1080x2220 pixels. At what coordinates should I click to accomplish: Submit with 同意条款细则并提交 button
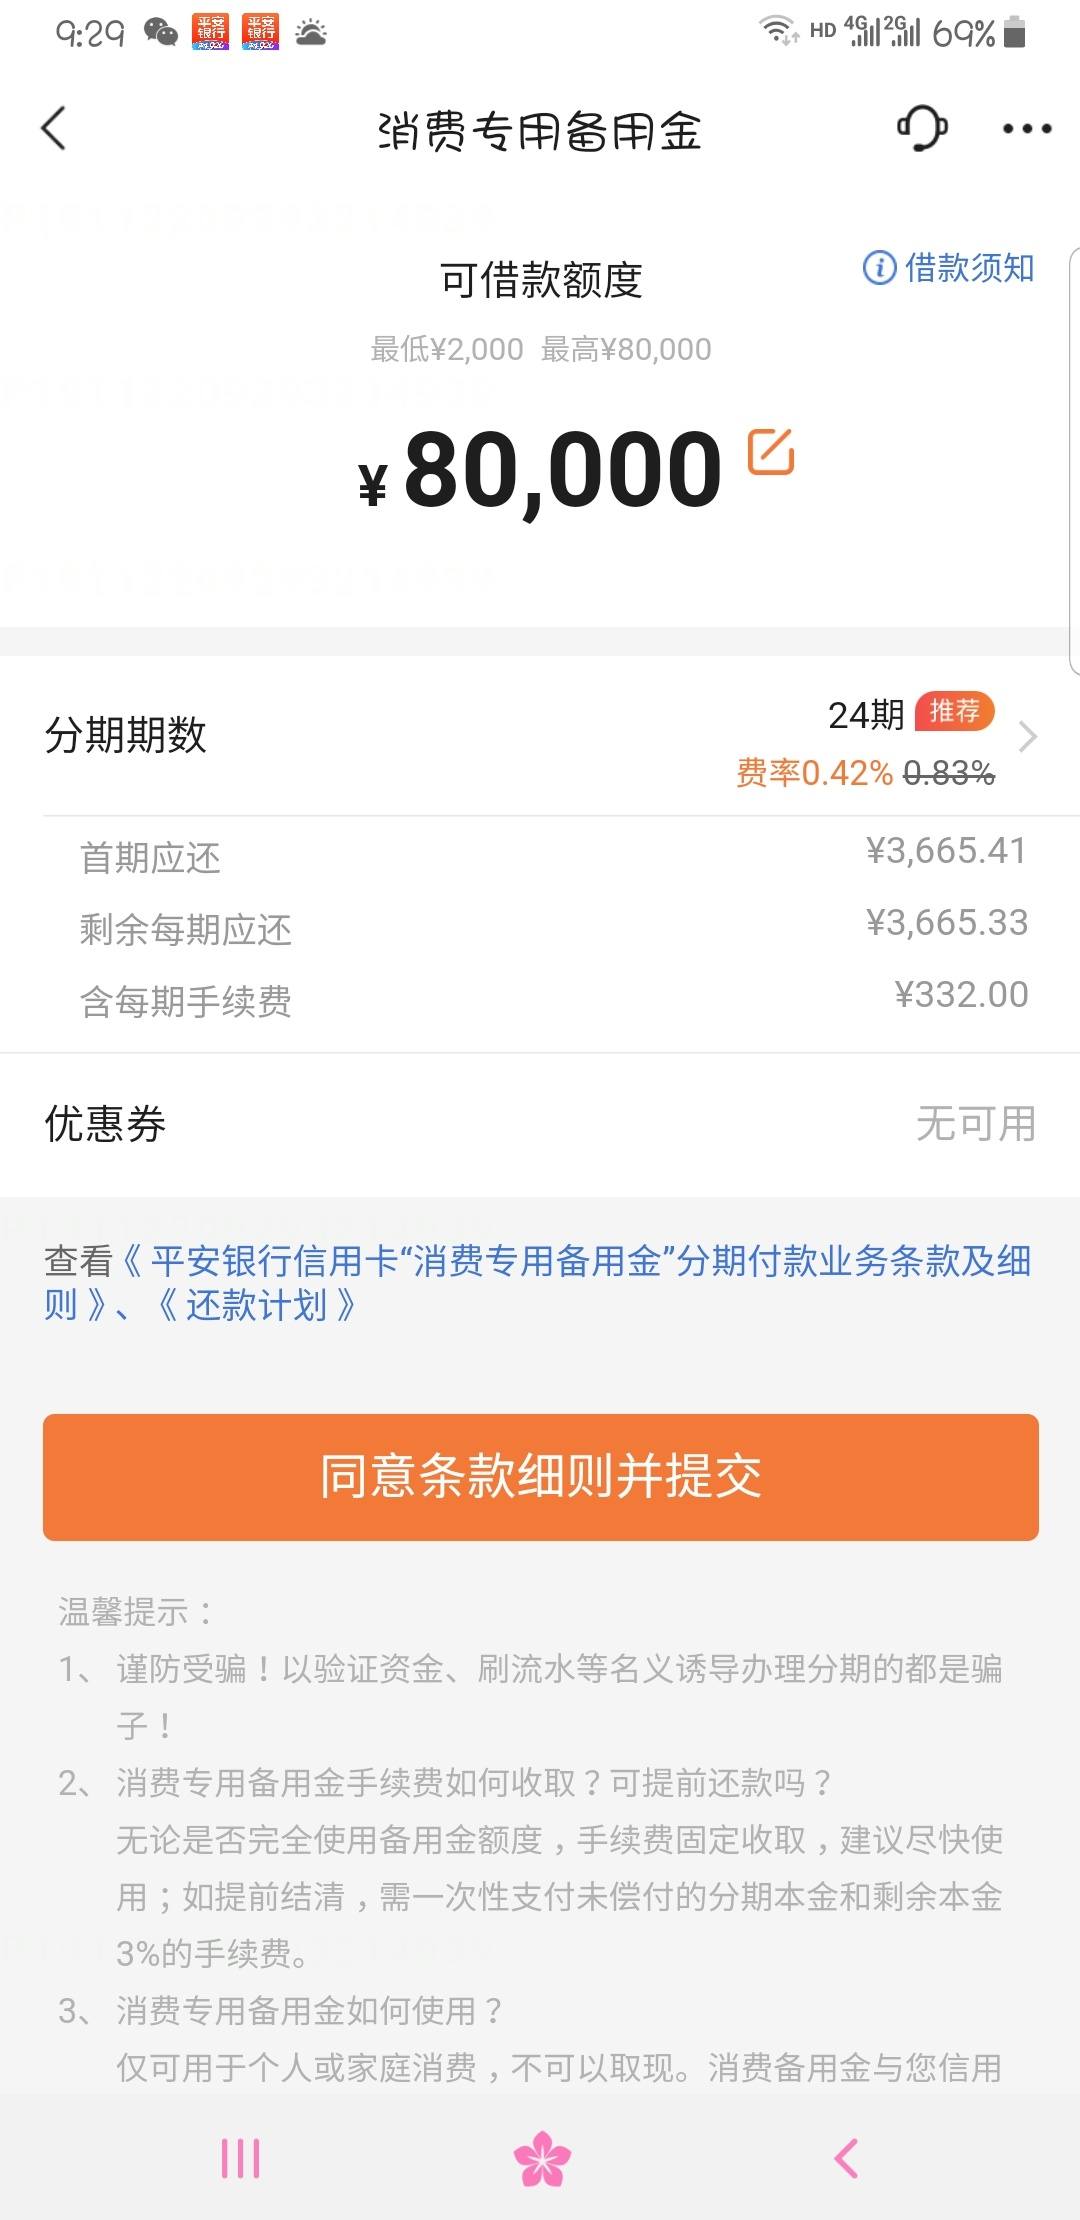click(540, 1477)
